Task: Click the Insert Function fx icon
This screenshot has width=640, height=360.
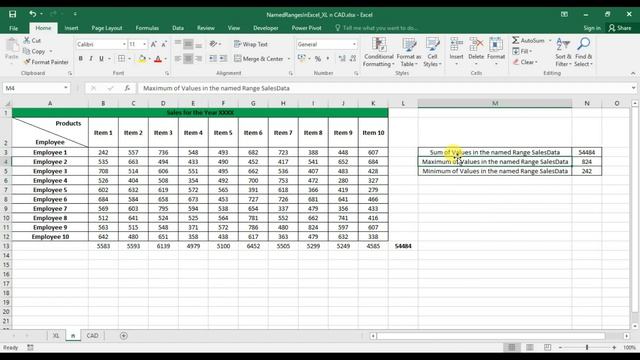Action: tap(127, 88)
